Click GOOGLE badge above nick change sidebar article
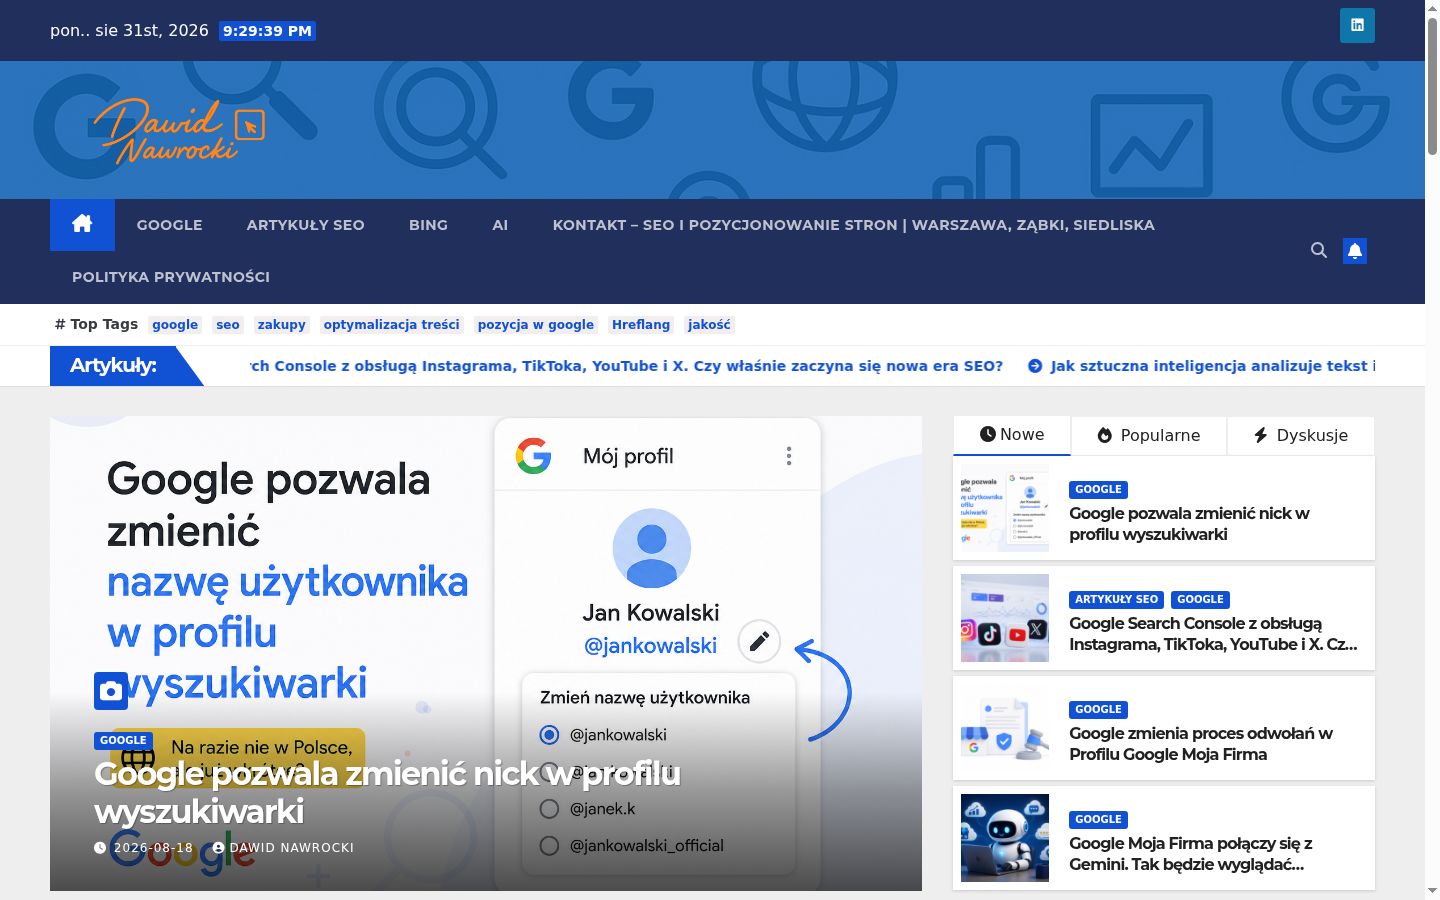 point(1098,489)
